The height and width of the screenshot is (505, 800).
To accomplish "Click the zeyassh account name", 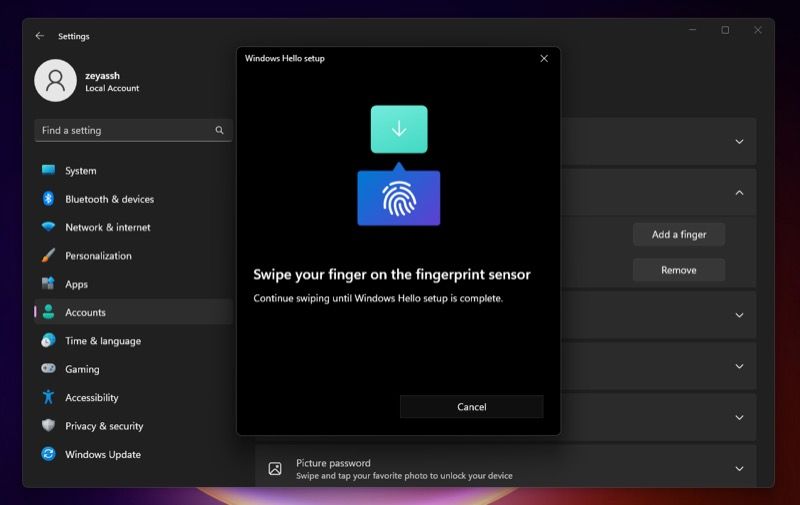I will (x=103, y=75).
